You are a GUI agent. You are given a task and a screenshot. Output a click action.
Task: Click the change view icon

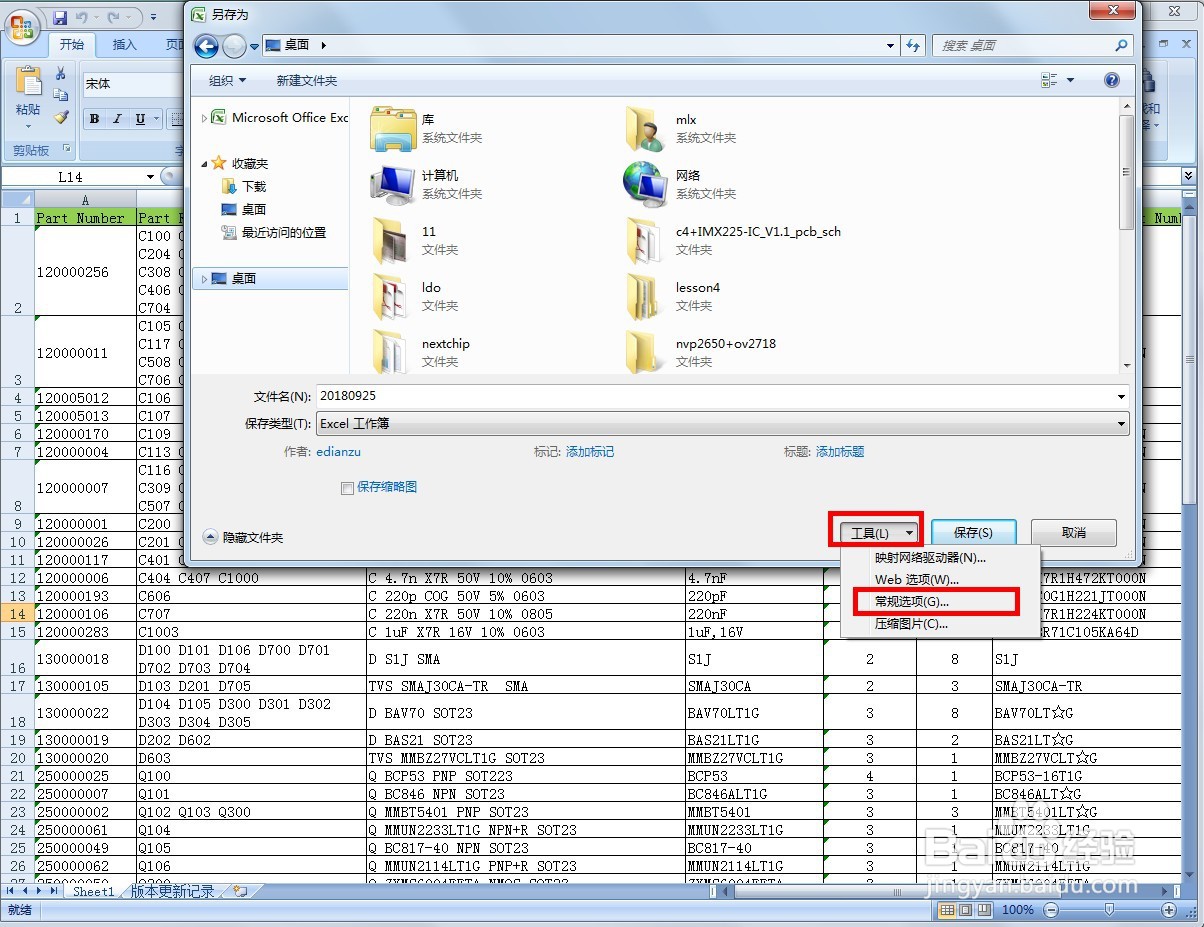click(x=1049, y=80)
